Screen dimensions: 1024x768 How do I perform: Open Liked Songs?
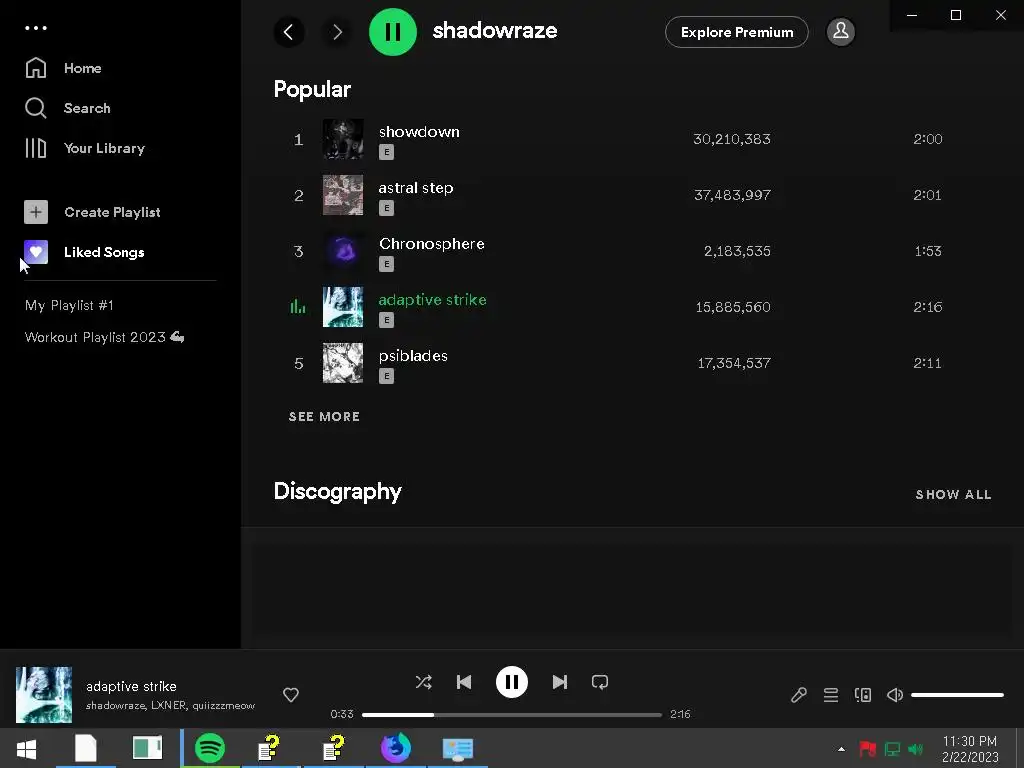(84, 252)
